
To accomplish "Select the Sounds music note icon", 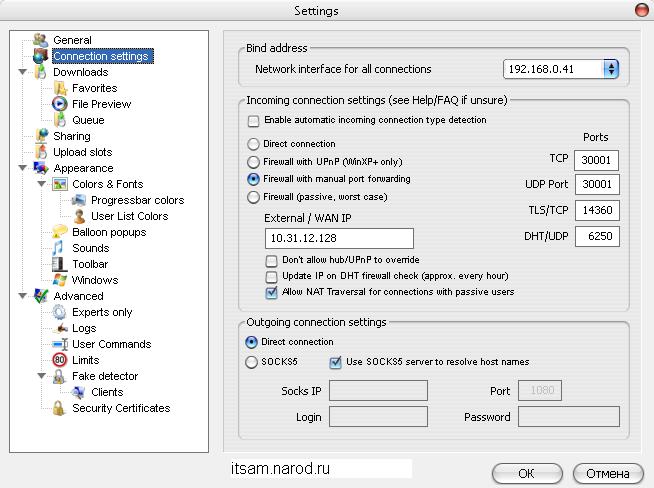I will coord(59,248).
